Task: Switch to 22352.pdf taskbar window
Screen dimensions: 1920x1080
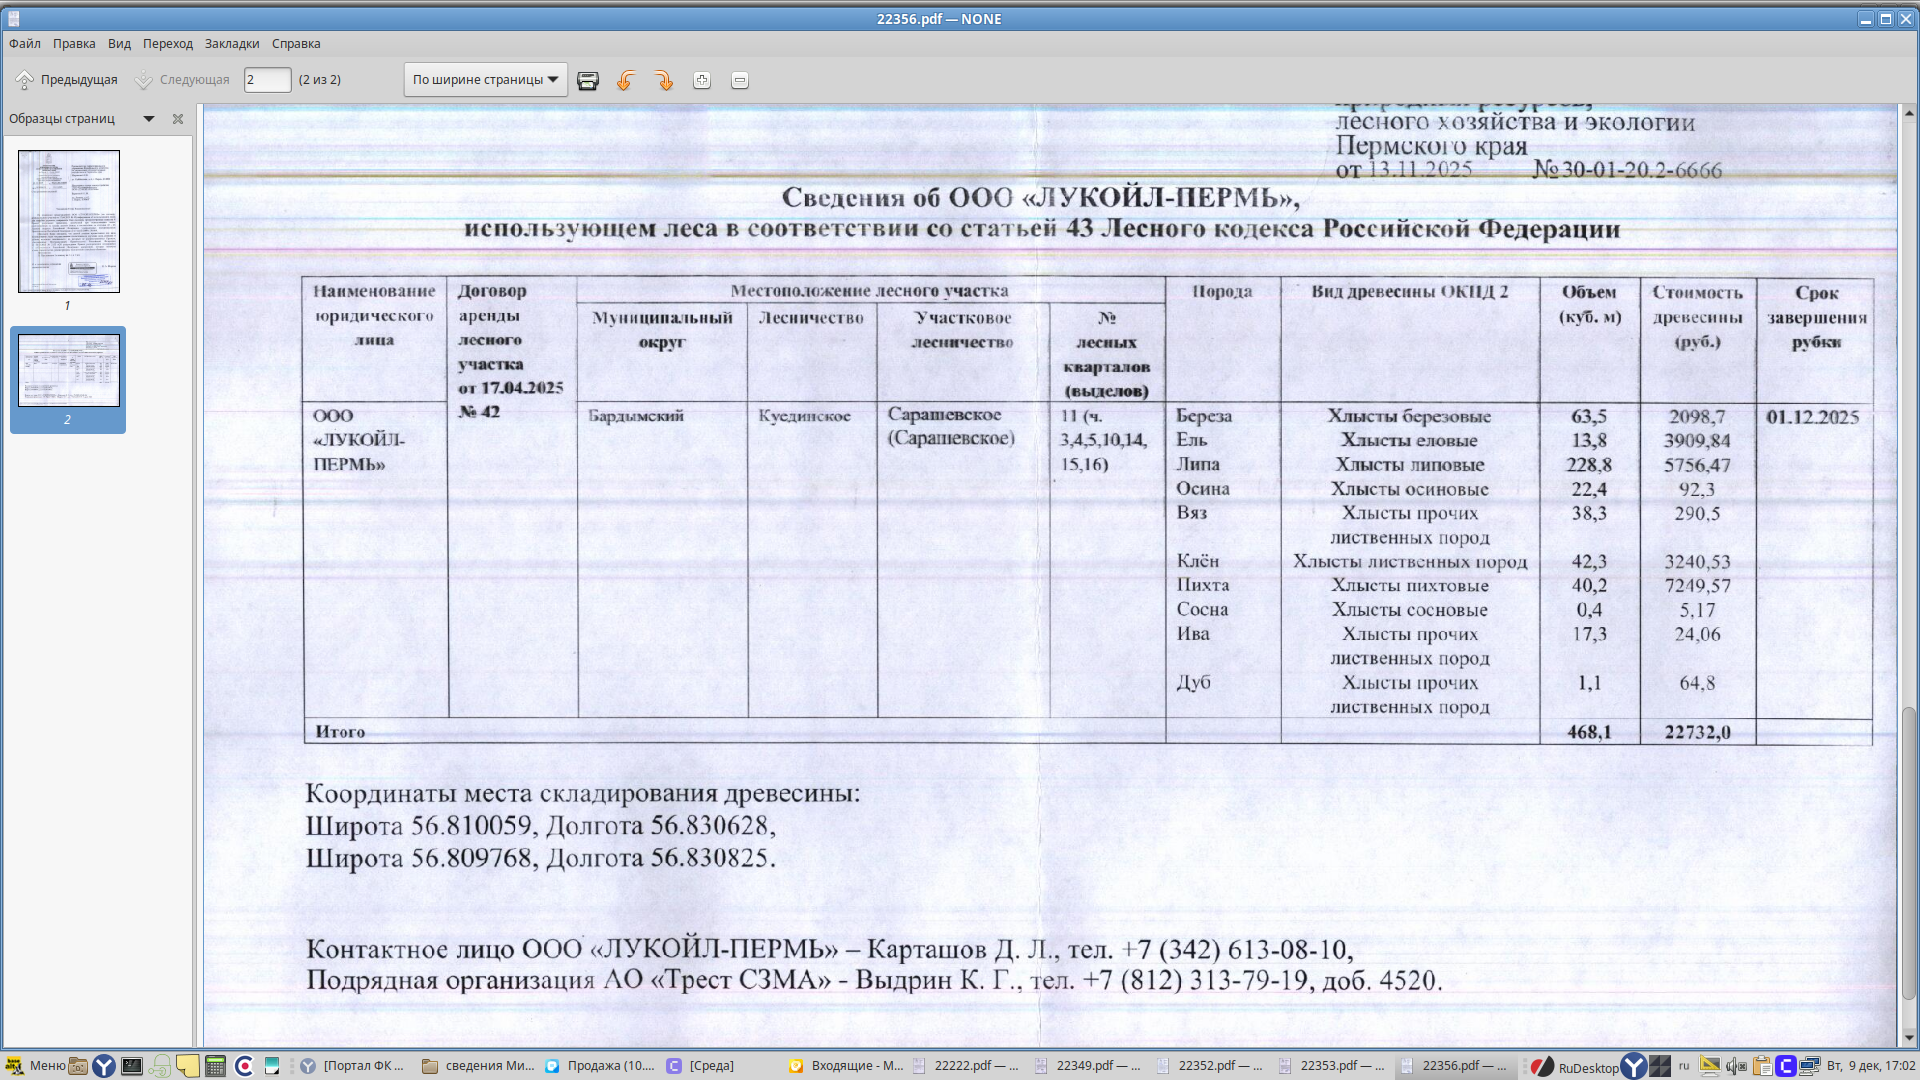Action: coord(1210,1066)
